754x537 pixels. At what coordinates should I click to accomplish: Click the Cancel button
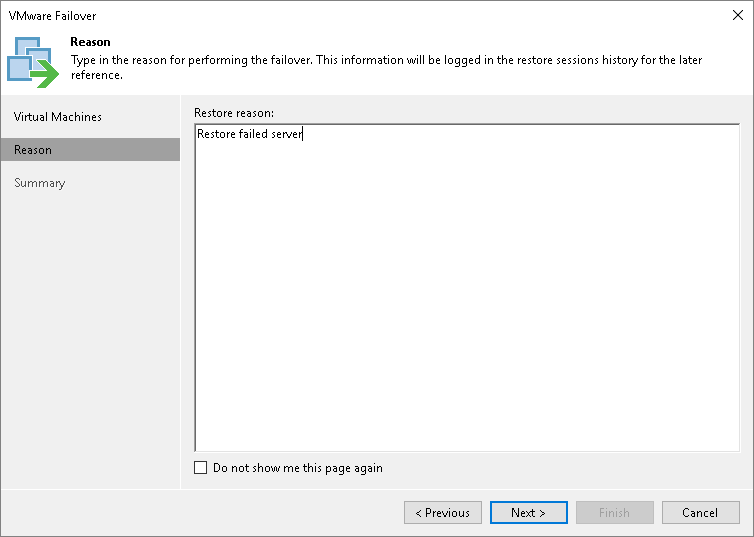700,512
